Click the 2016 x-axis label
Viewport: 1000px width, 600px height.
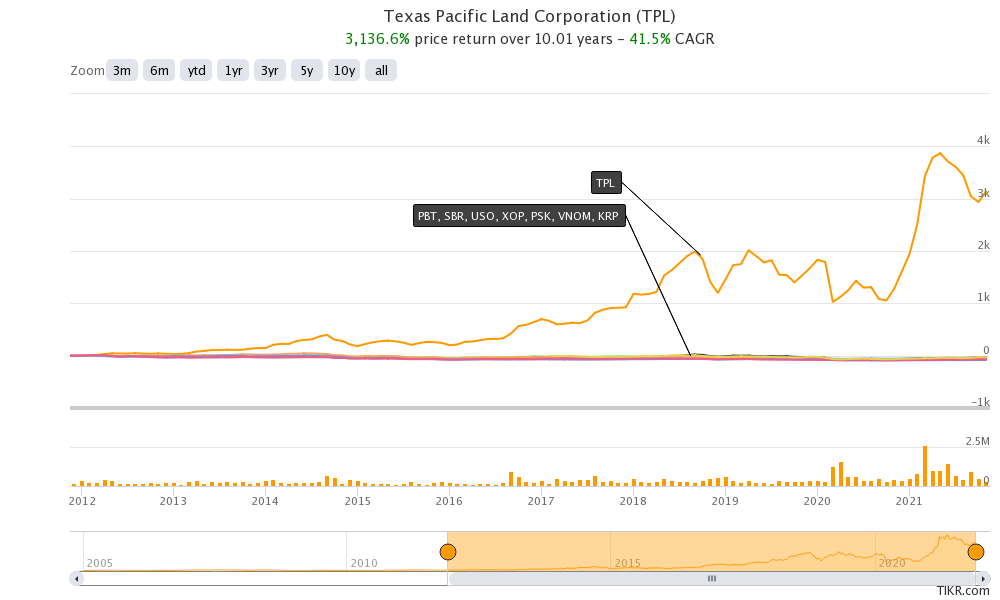(449, 501)
